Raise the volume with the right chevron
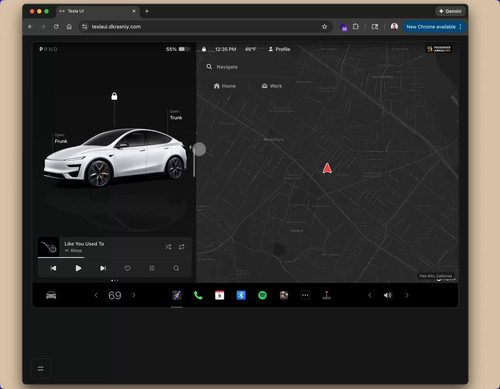500x389 pixels. tap(407, 295)
